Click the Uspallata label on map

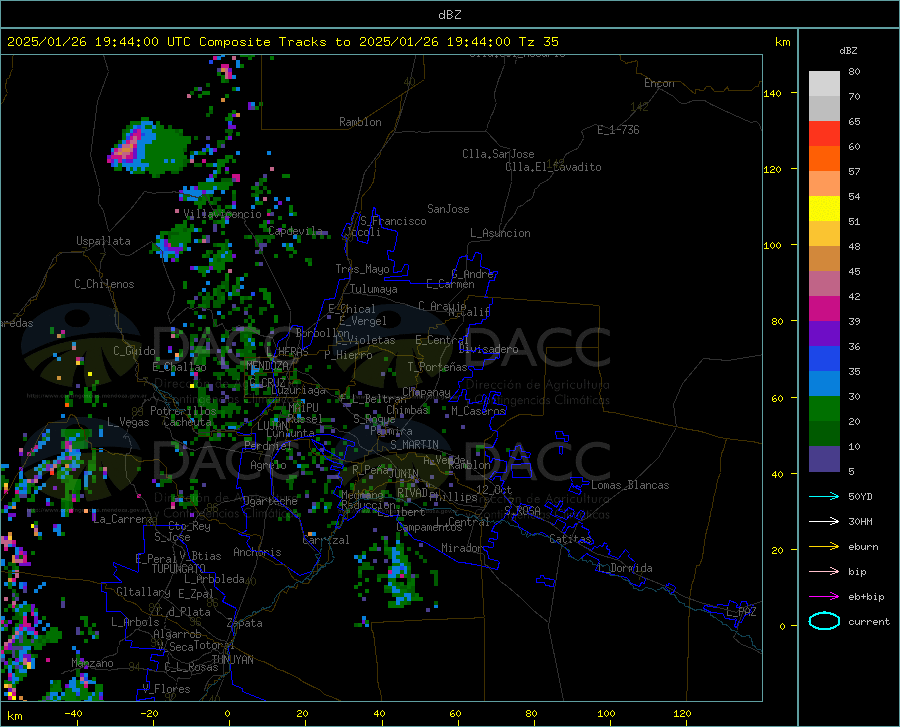click(103, 241)
